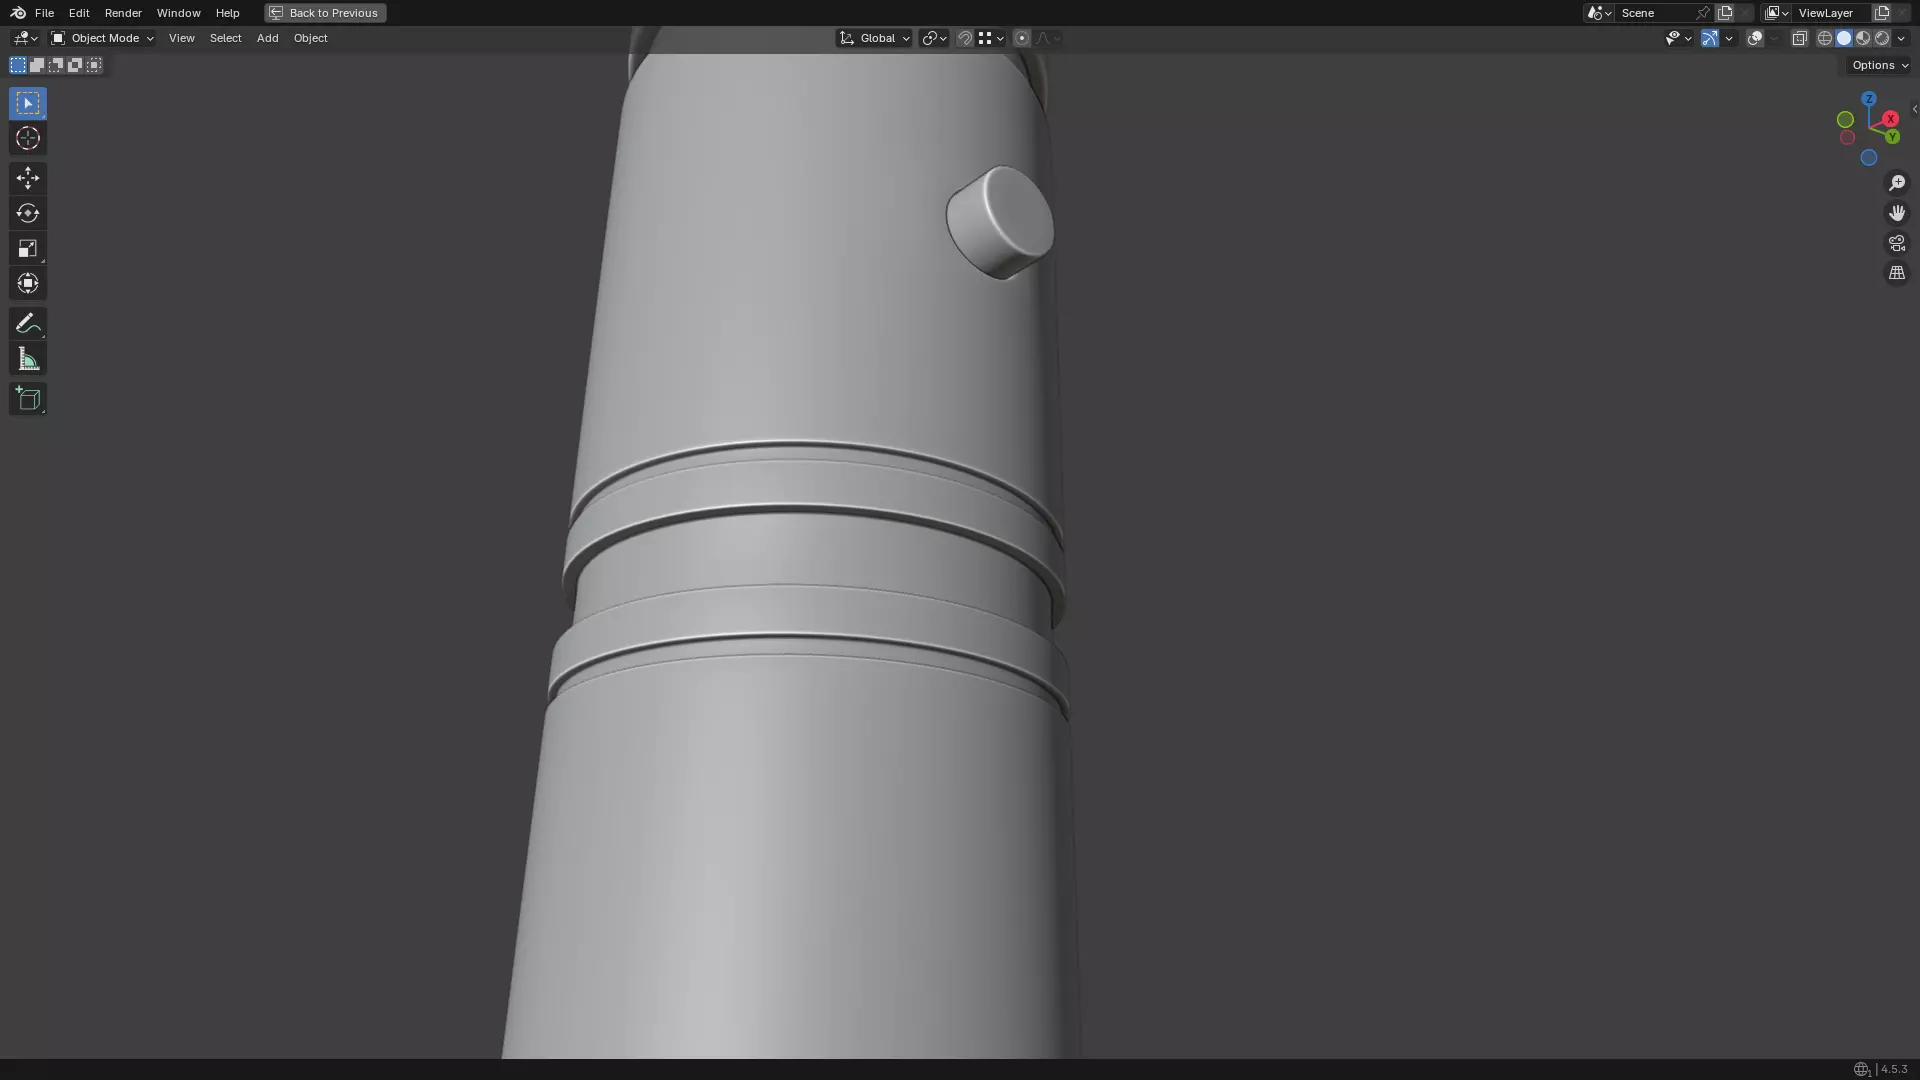Select the Transform tool

[x=28, y=283]
